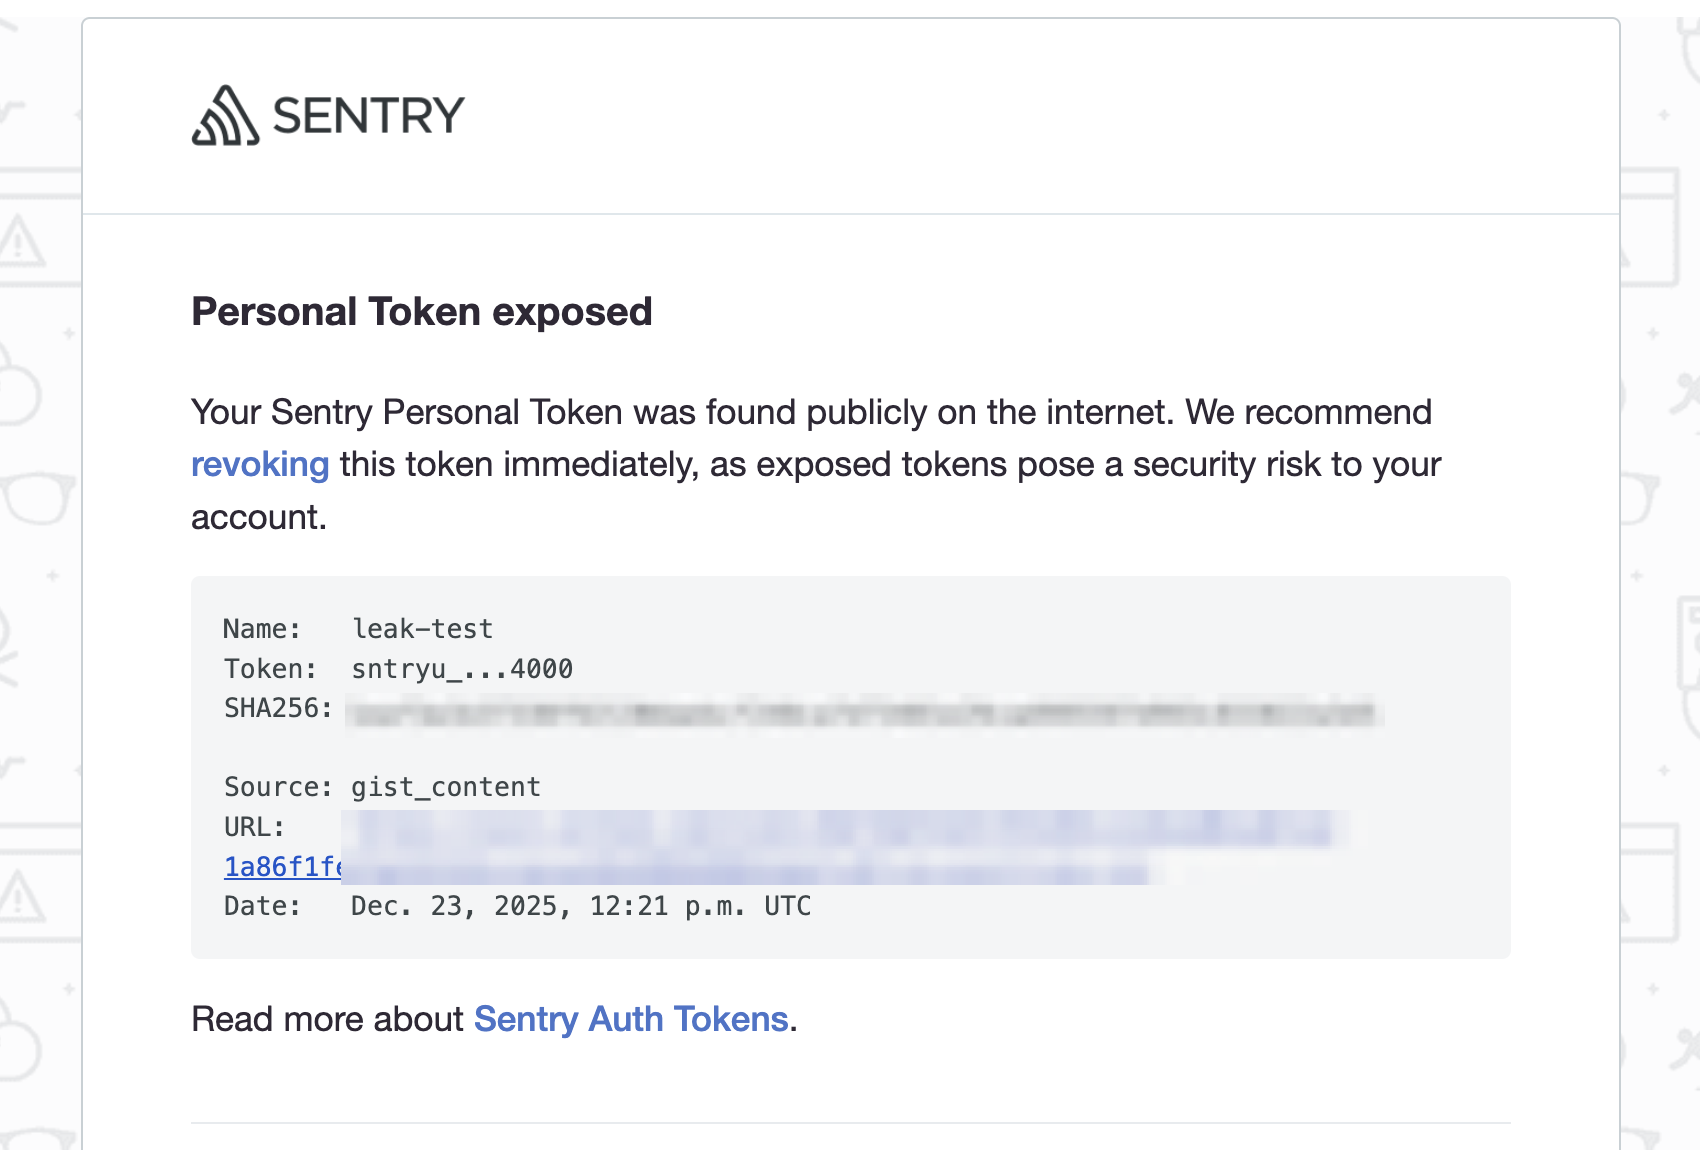Click the "Read more about" text

tap(328, 1019)
